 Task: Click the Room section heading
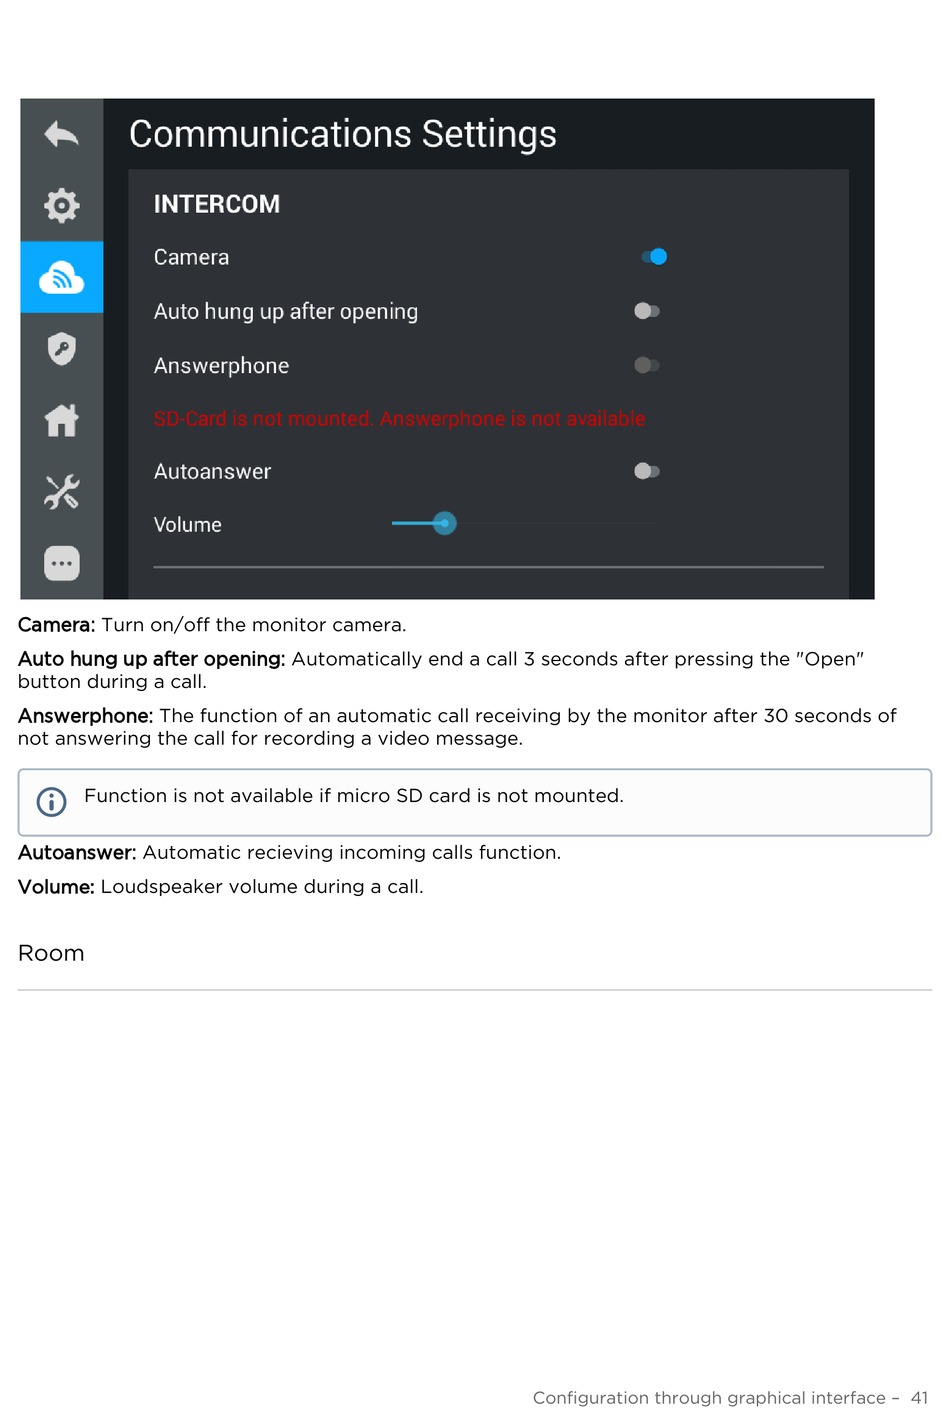click(51, 953)
